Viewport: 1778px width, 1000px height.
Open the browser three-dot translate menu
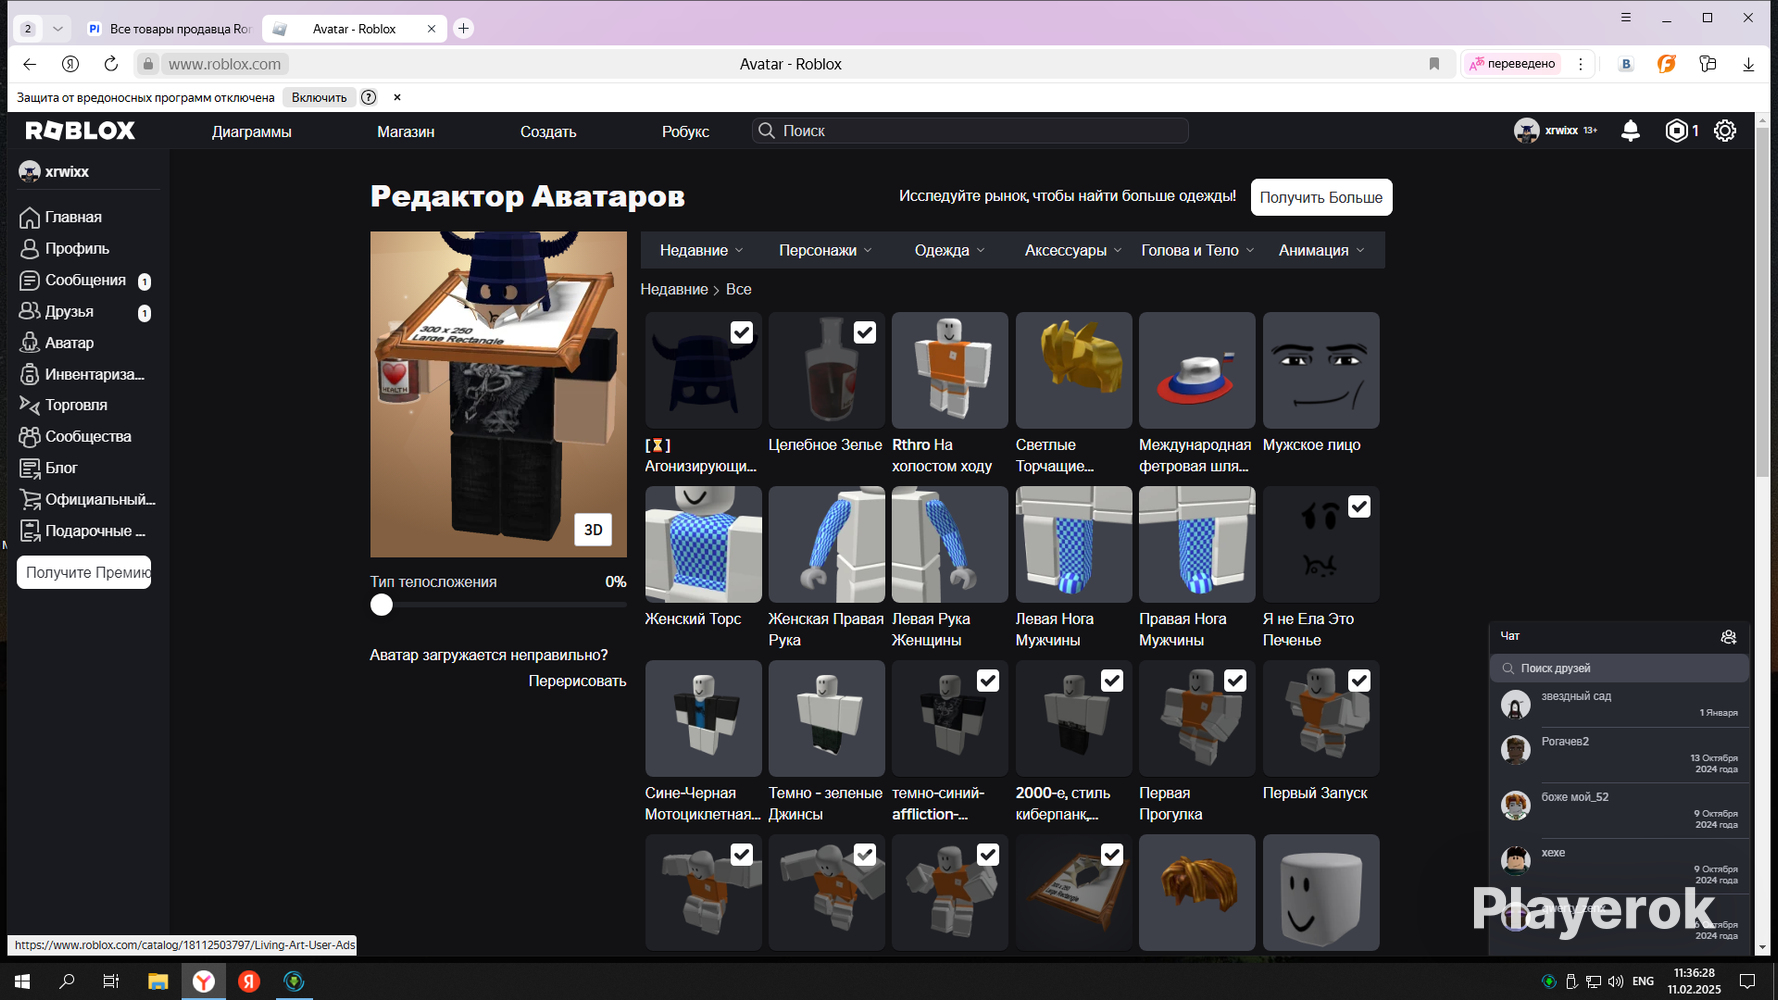(x=1580, y=64)
